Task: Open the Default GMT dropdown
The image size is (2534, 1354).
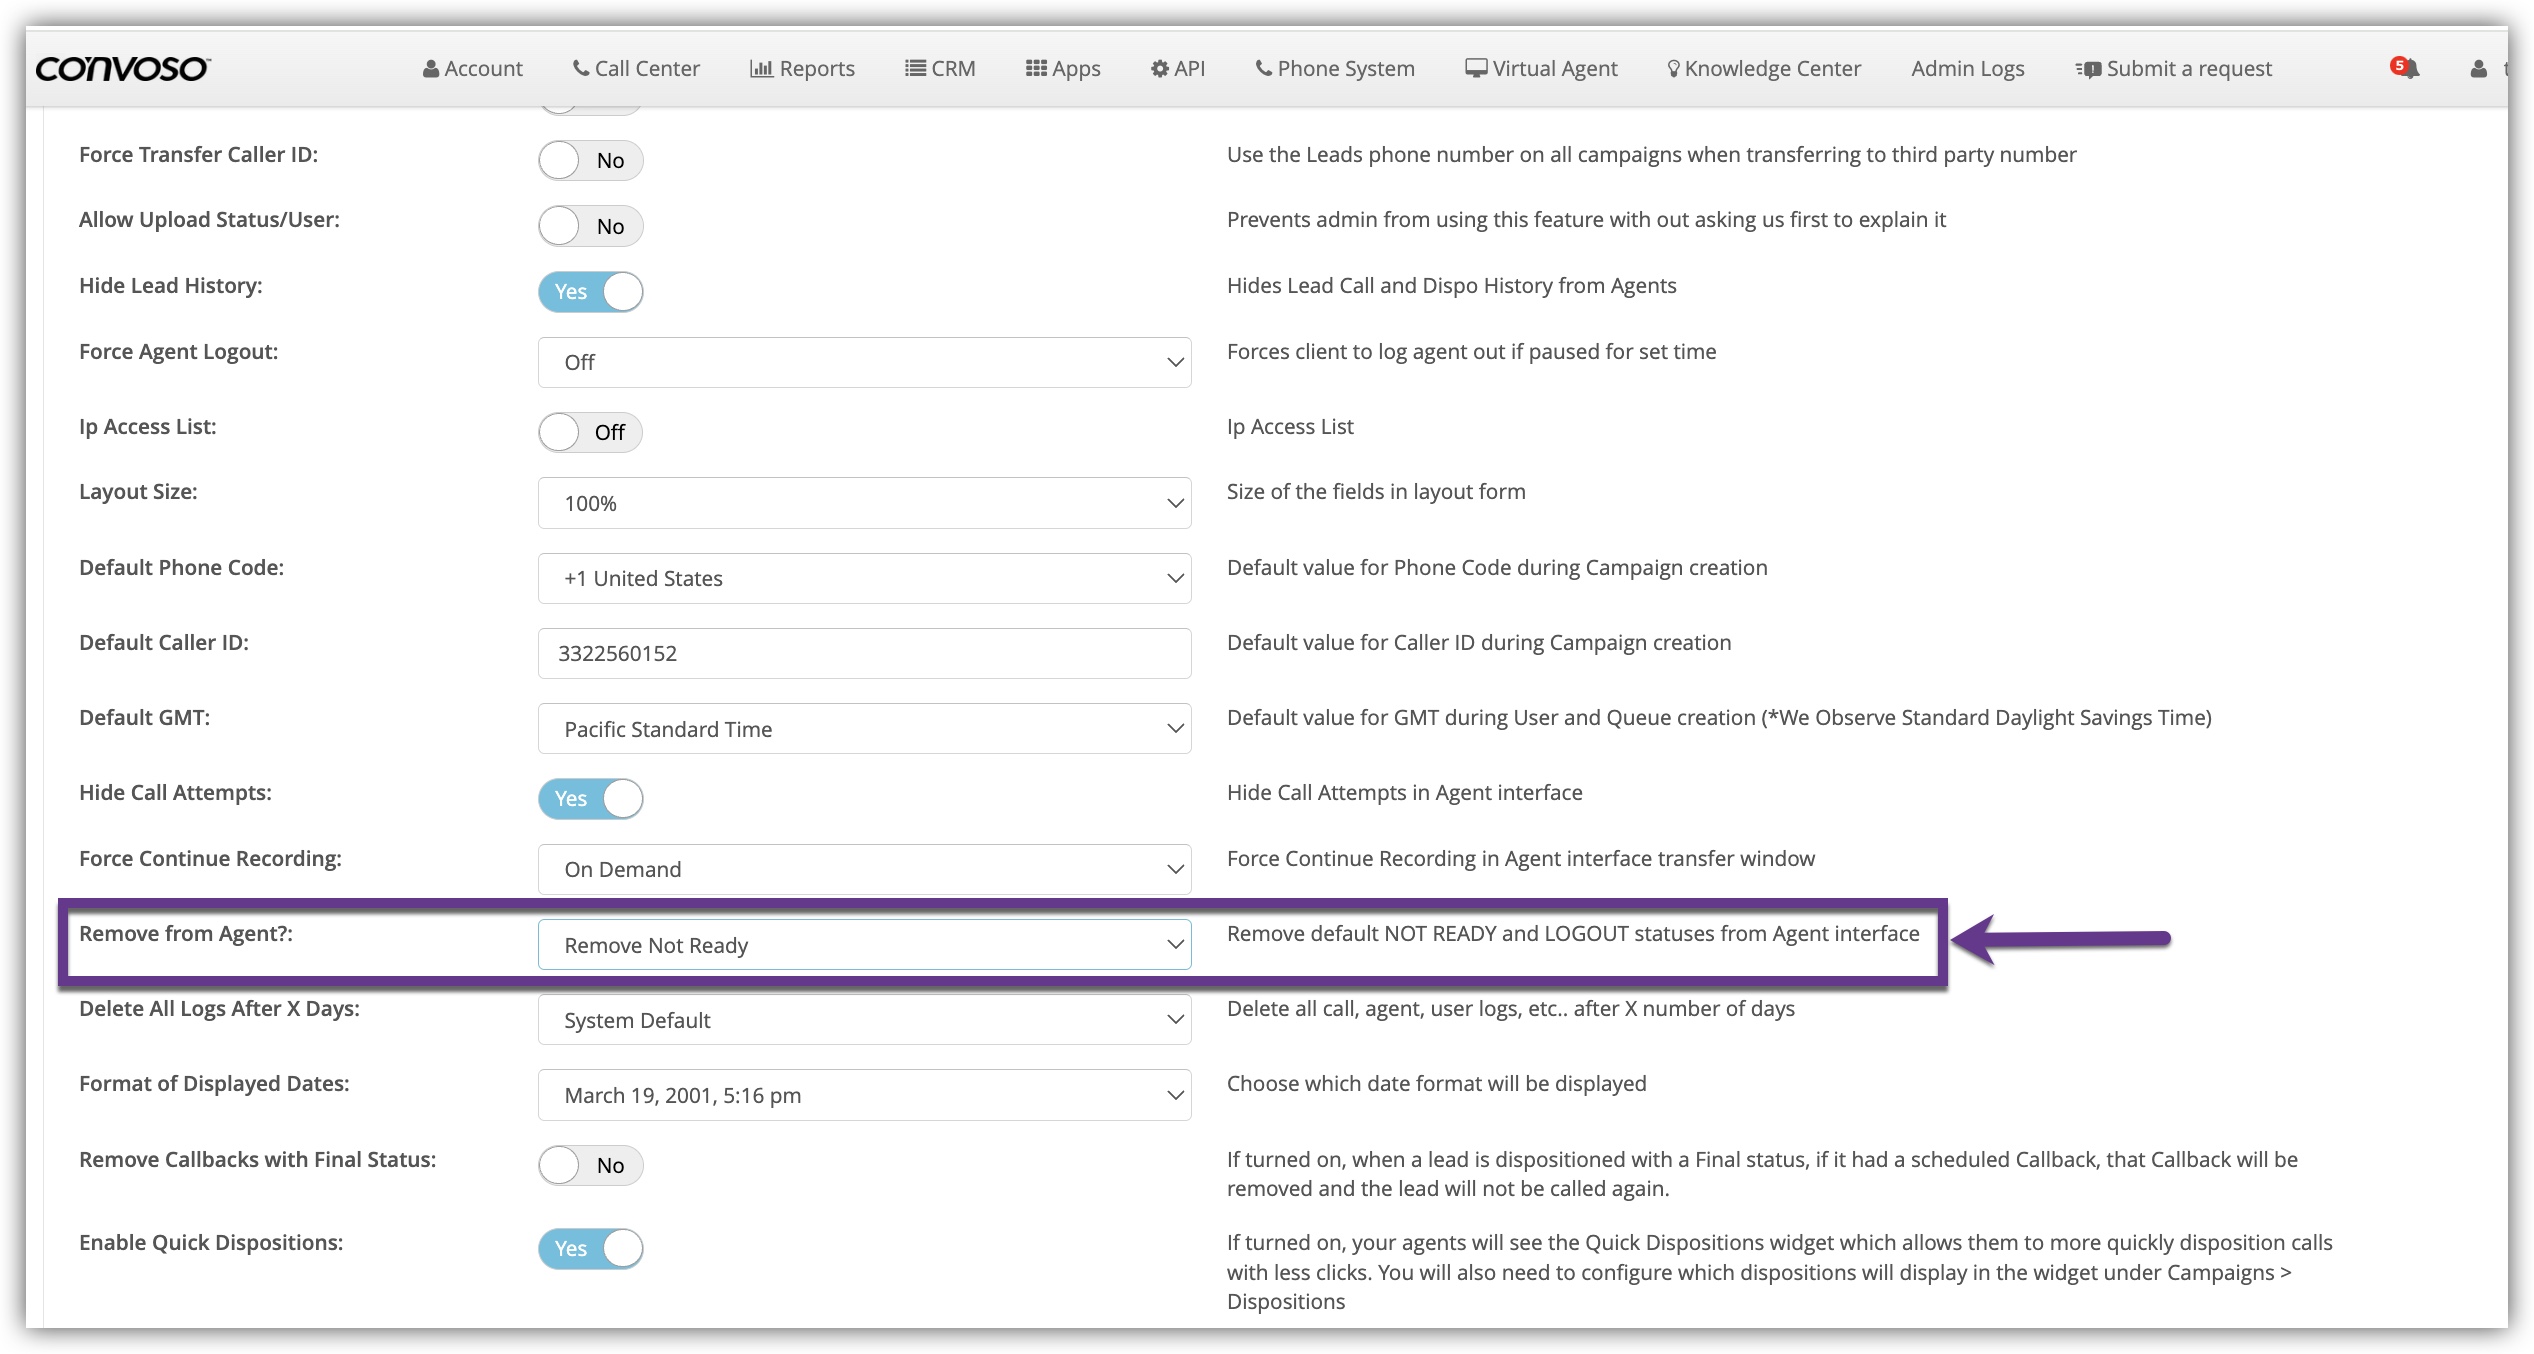Action: click(865, 729)
